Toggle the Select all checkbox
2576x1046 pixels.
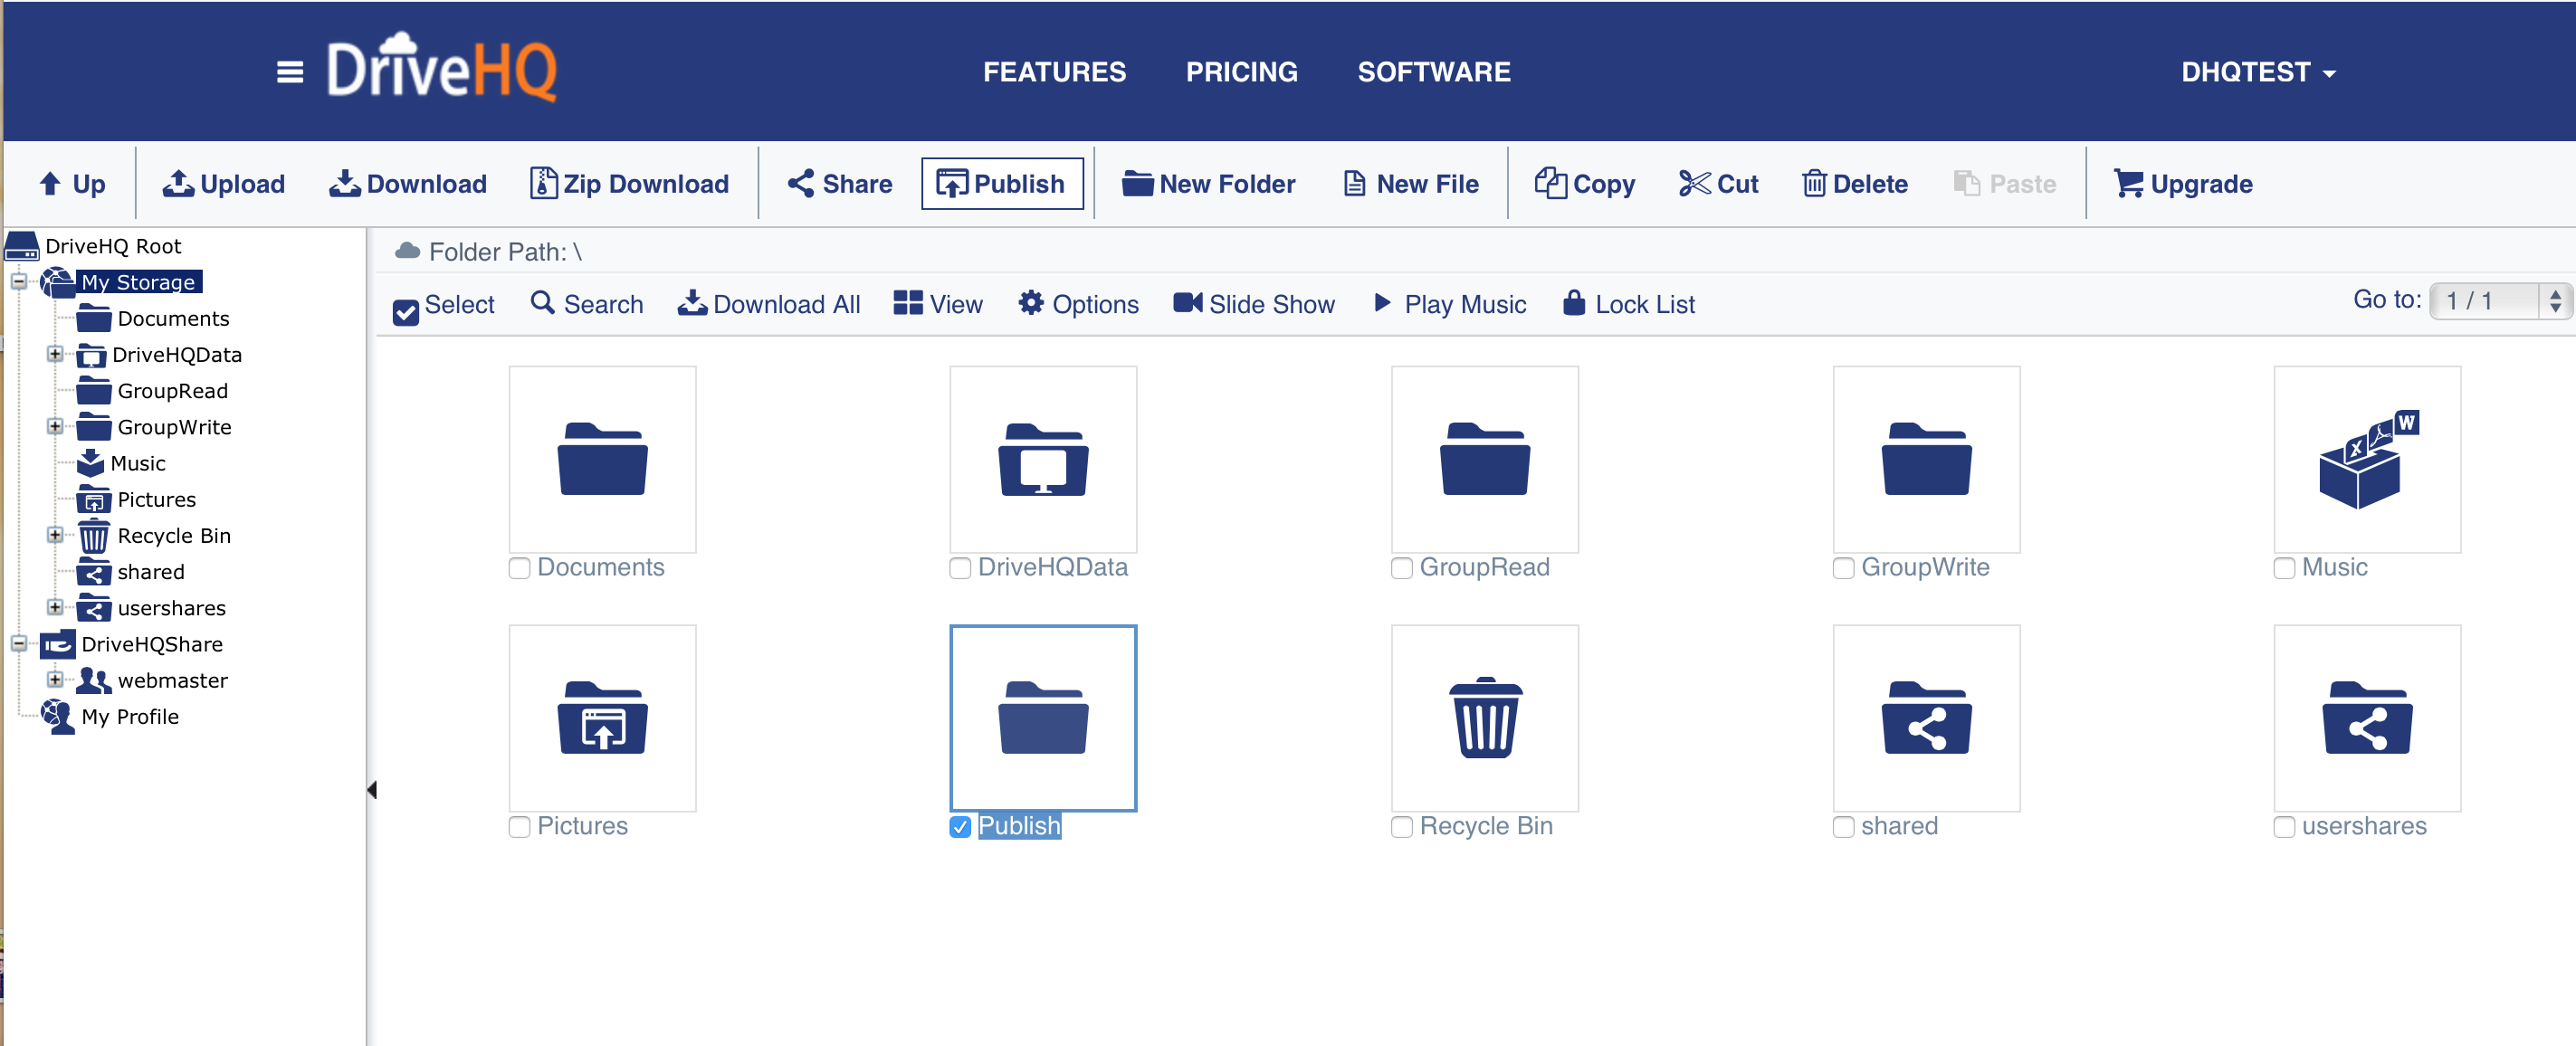point(405,312)
